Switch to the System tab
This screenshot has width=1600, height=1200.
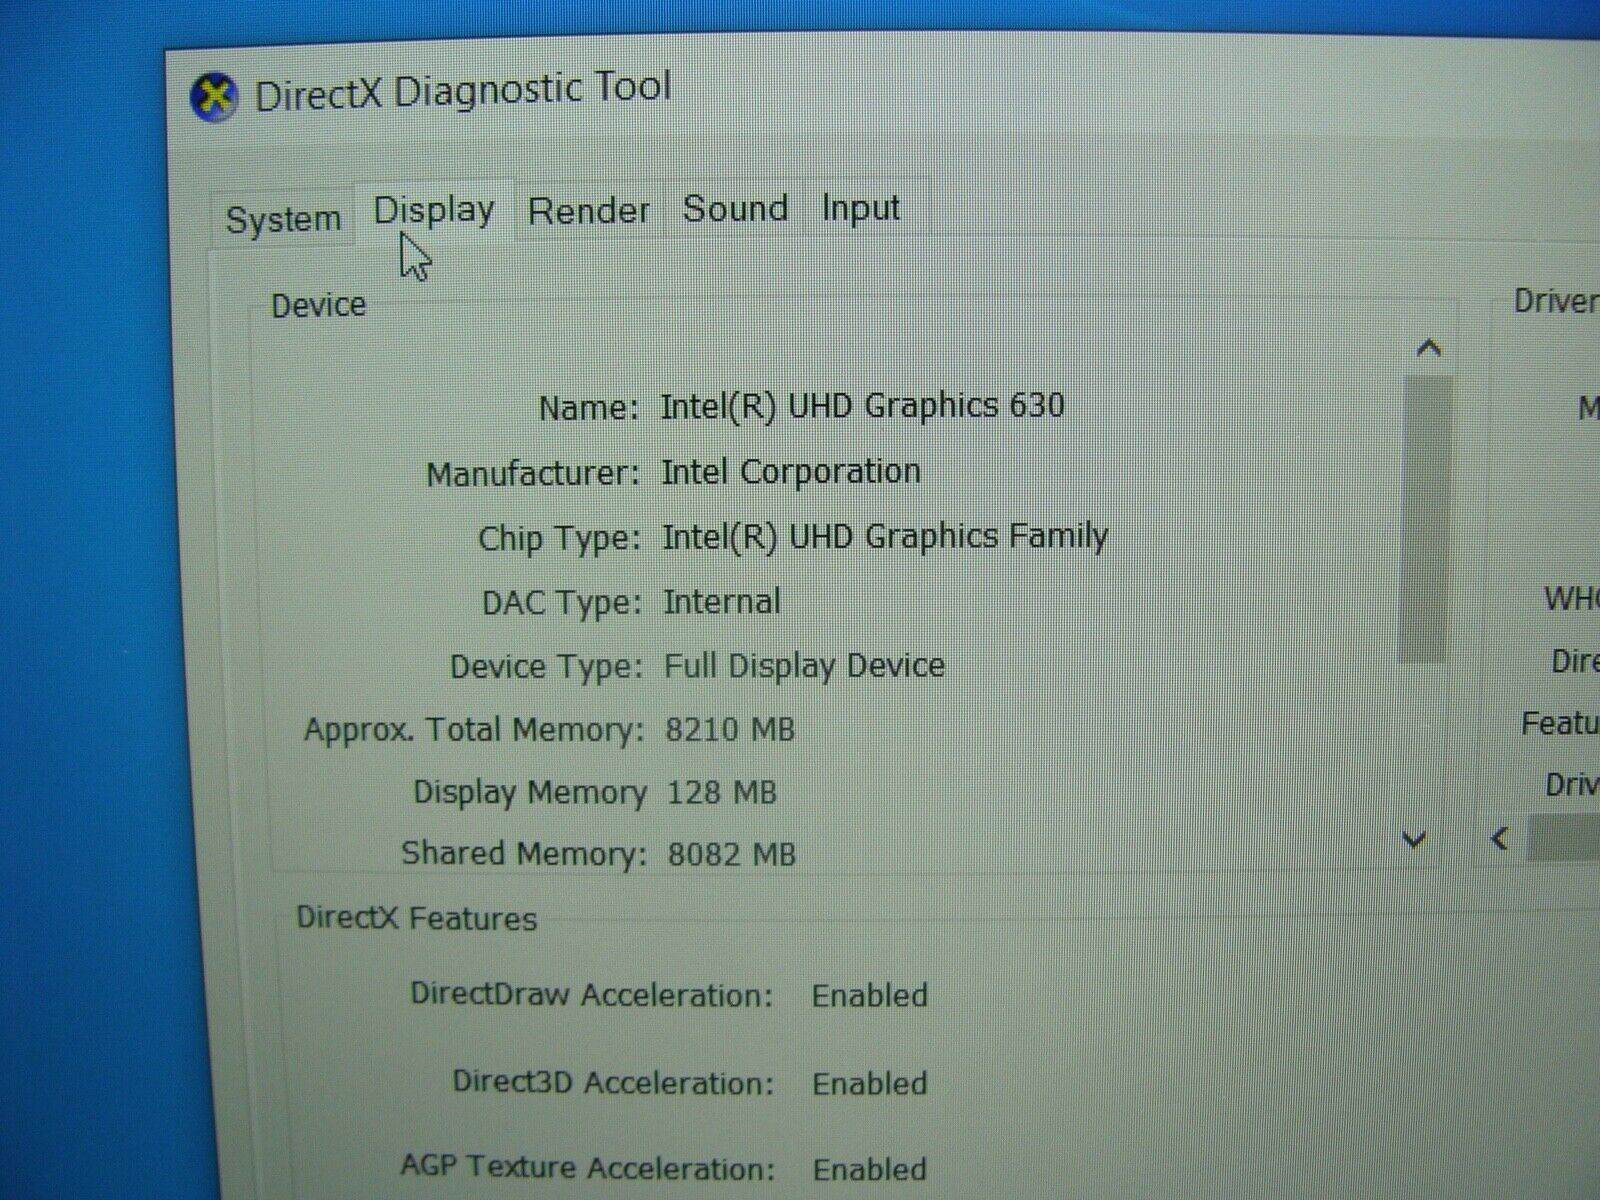[283, 219]
